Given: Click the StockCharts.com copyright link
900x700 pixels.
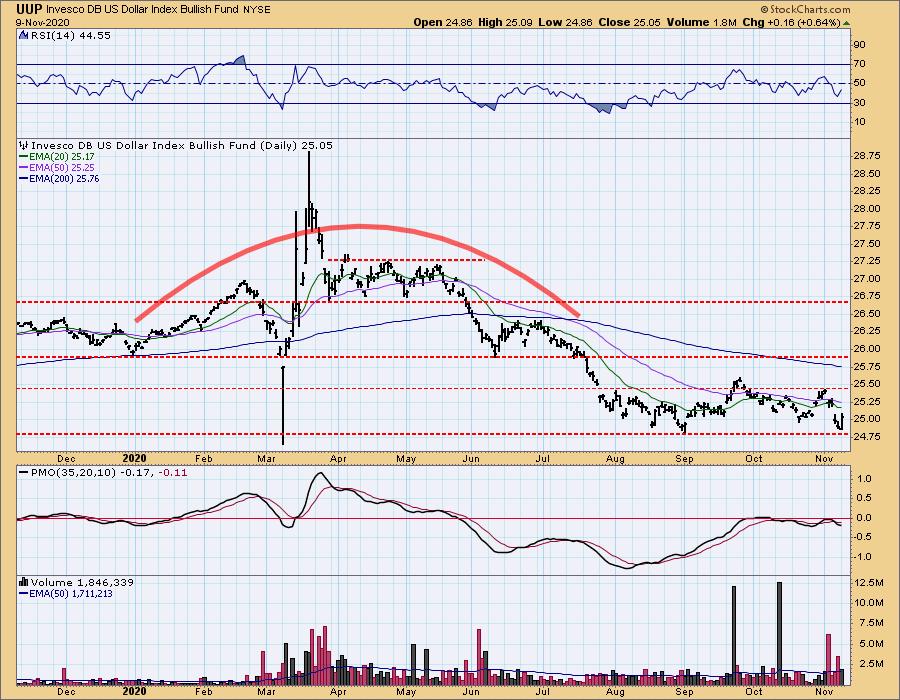Looking at the screenshot, I should coord(805,9).
